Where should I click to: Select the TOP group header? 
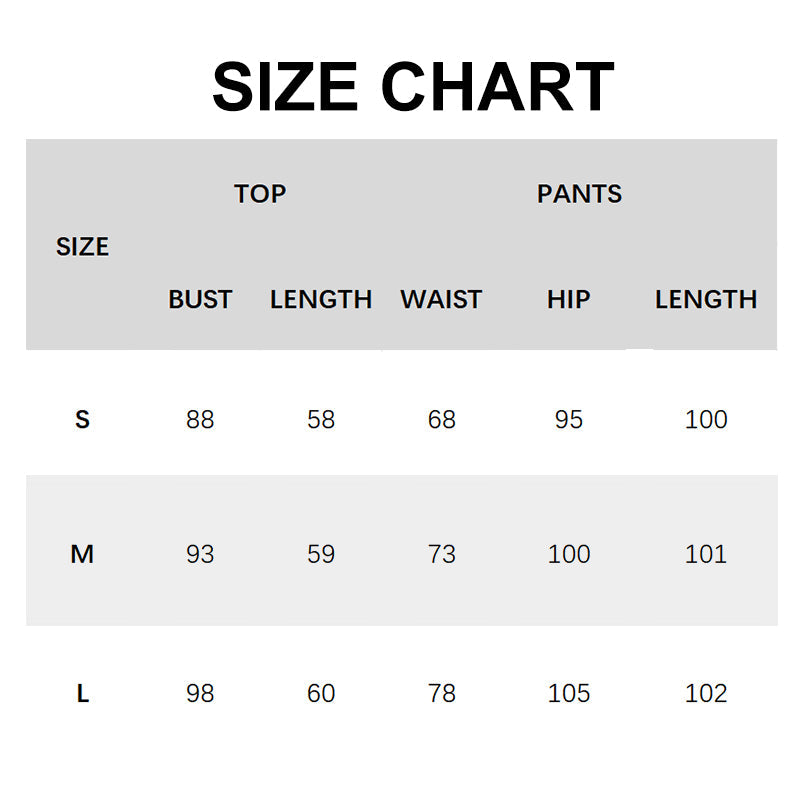[x=260, y=194]
